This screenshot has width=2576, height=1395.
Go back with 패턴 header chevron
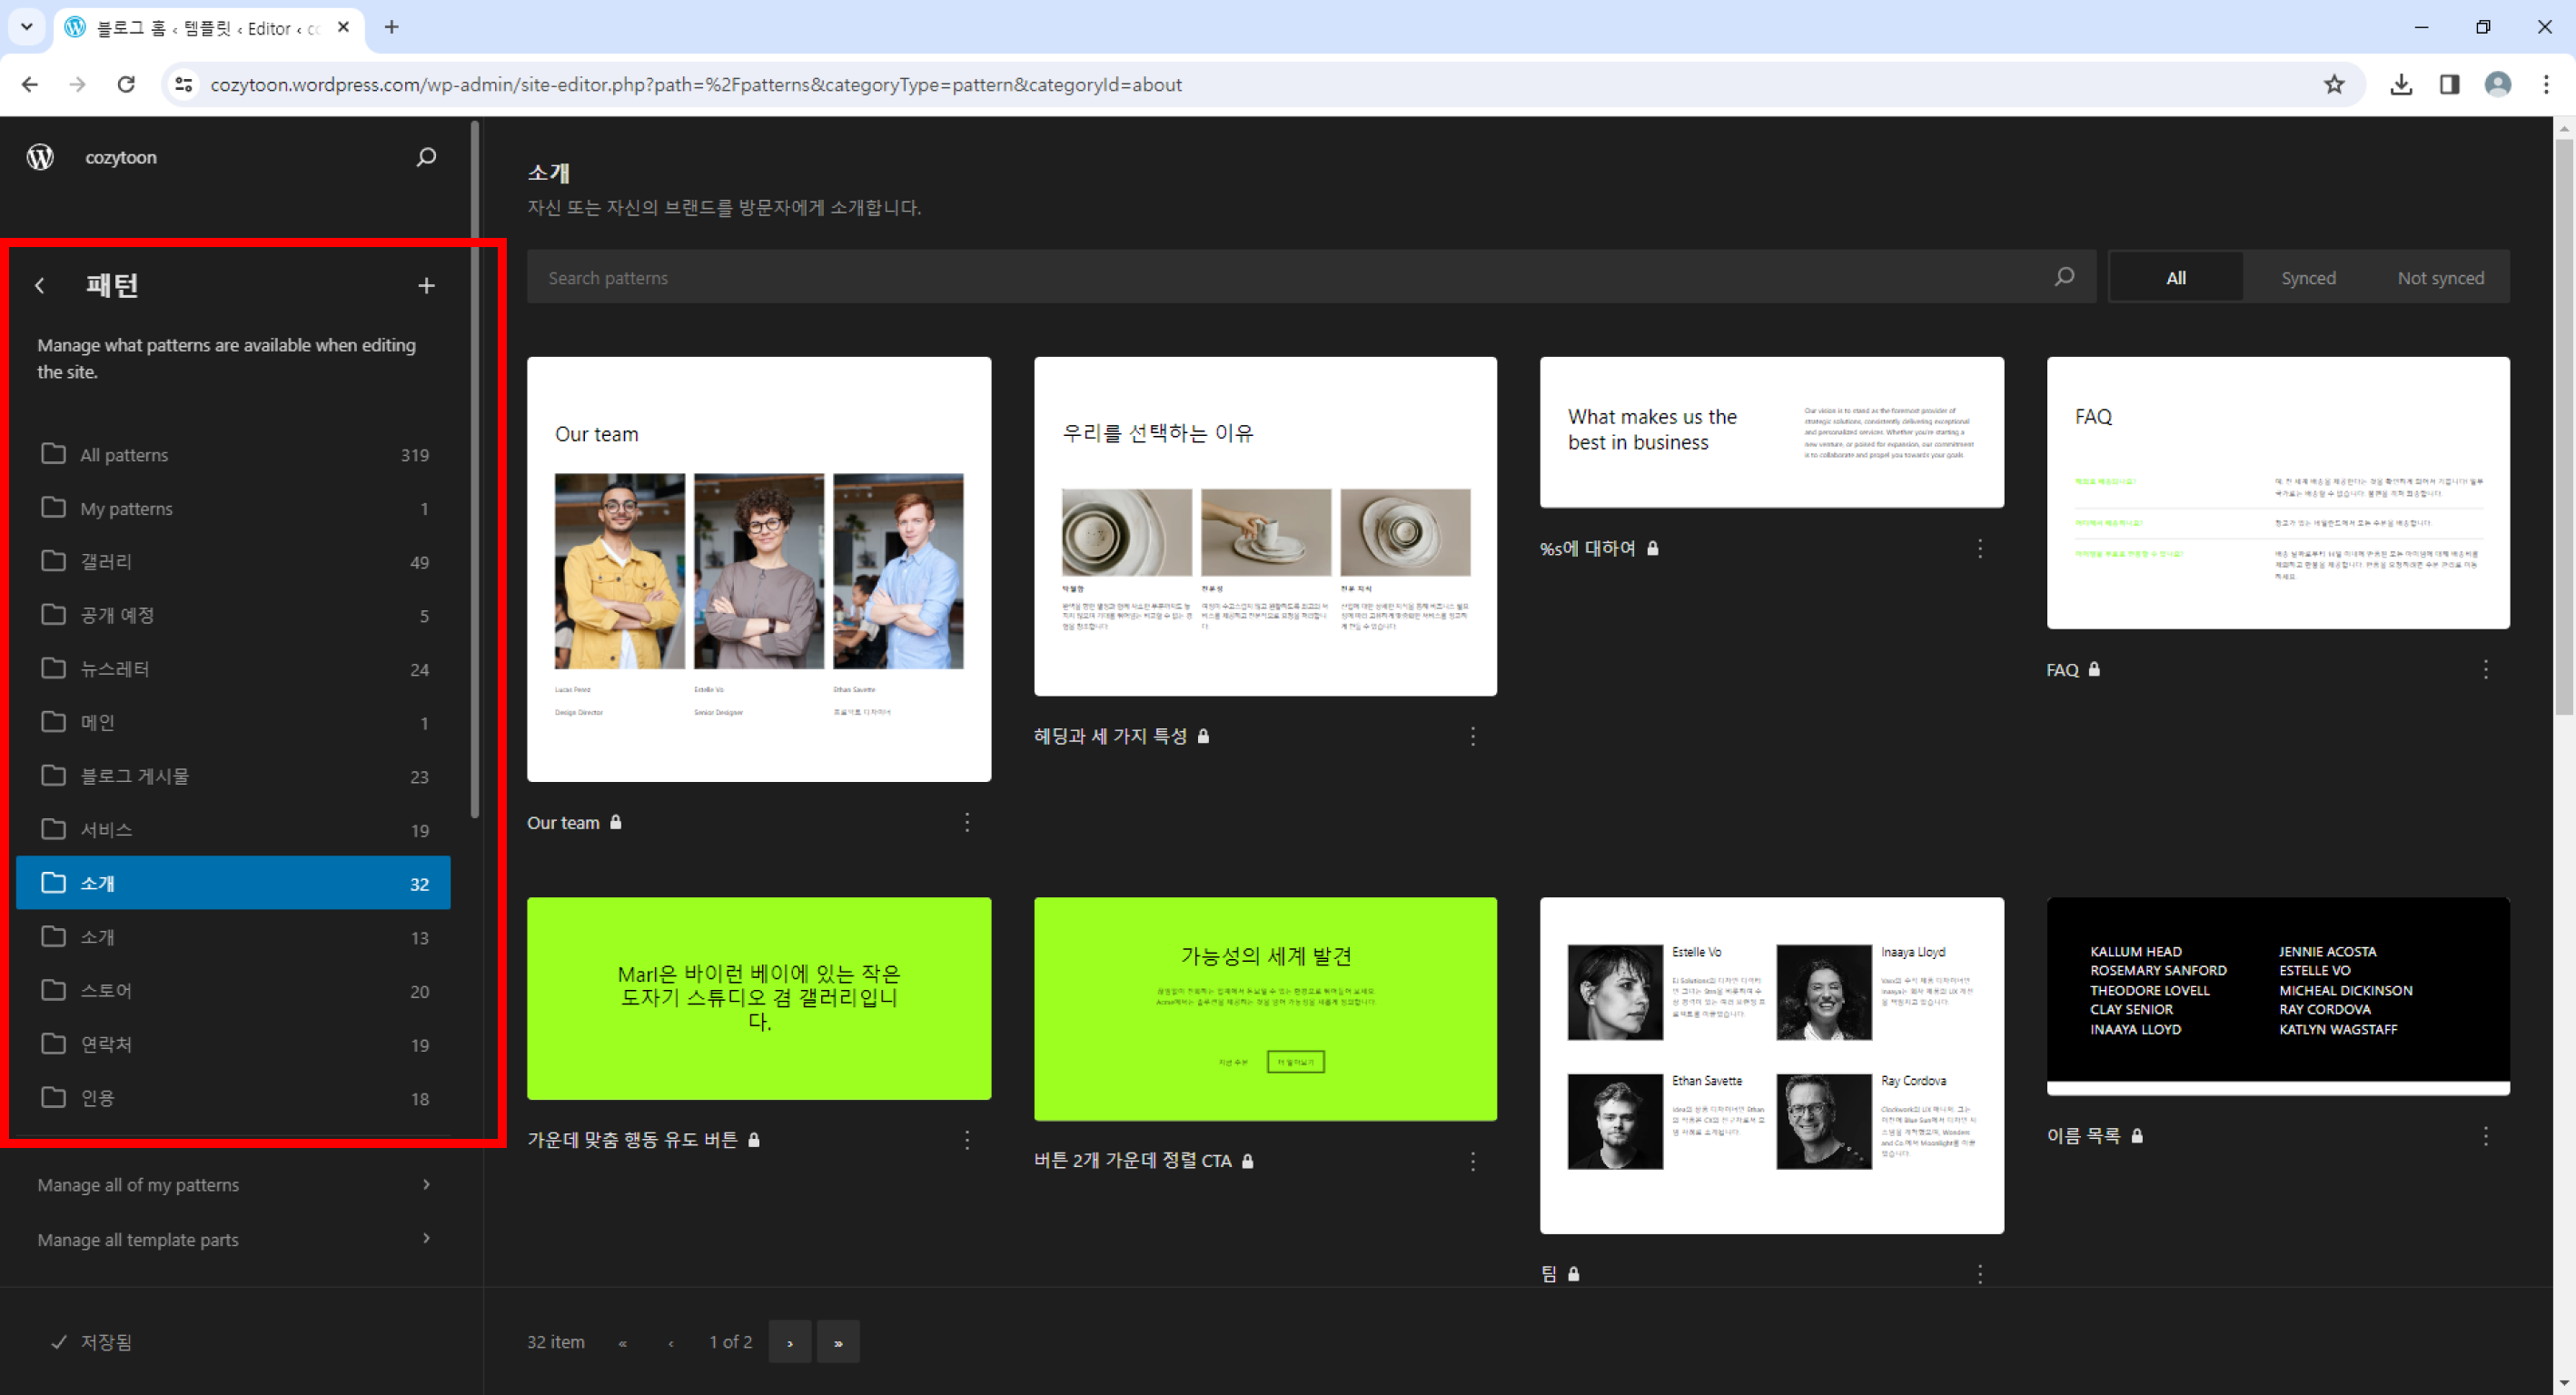pos(40,286)
